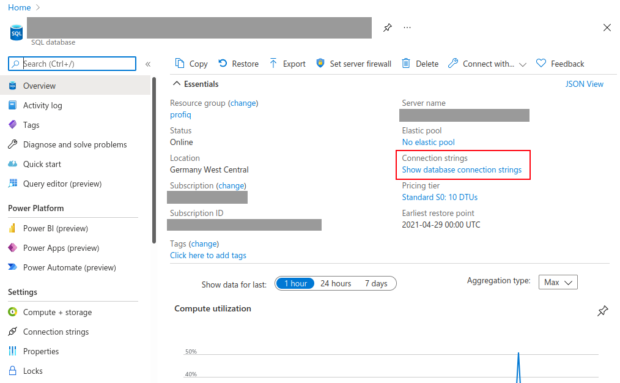Screen dimensions: 620x383
Task: Switch data range to 24 hours
Action: 336,283
